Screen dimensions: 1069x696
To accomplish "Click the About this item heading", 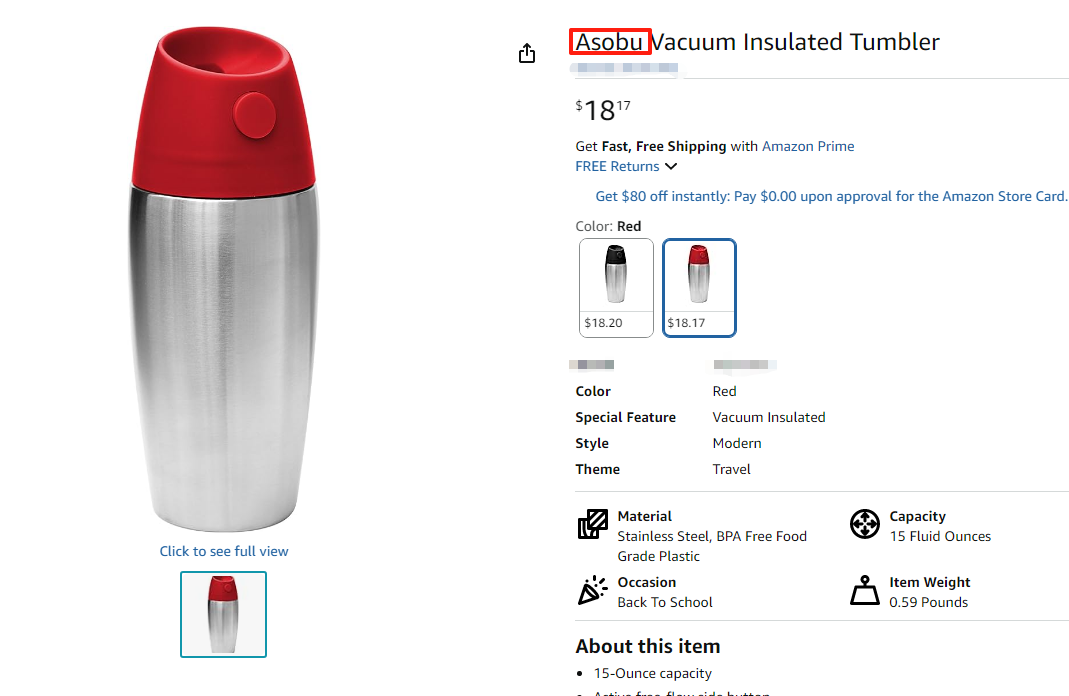I will (647, 646).
